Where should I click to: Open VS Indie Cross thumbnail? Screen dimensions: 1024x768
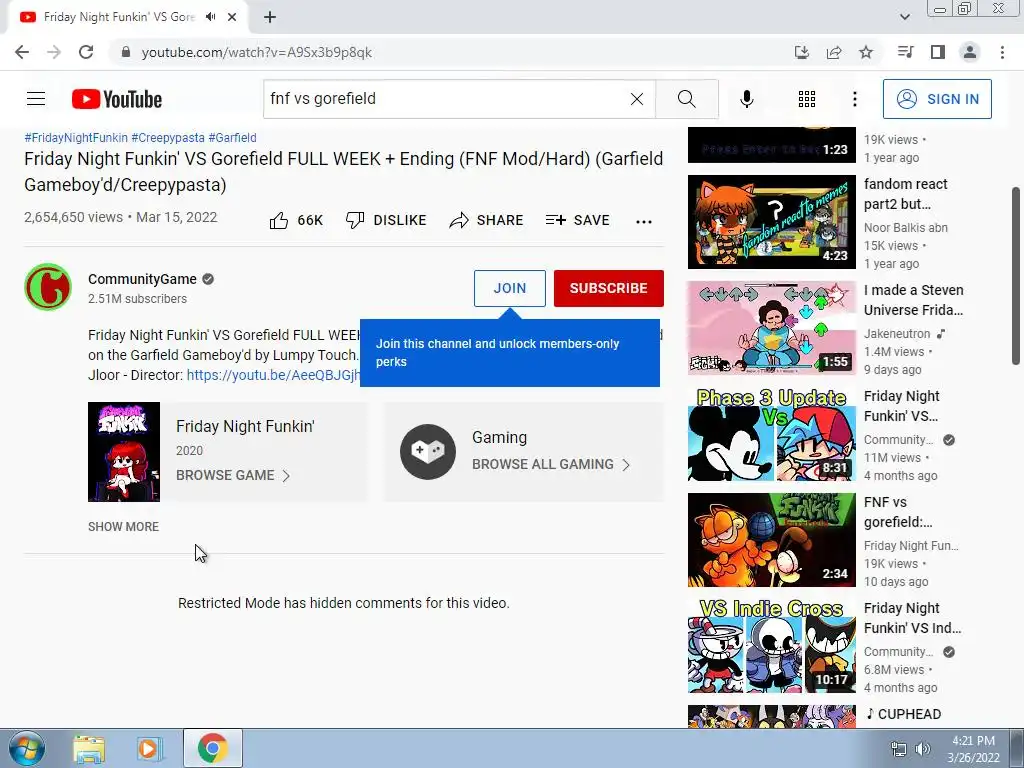coord(771,646)
